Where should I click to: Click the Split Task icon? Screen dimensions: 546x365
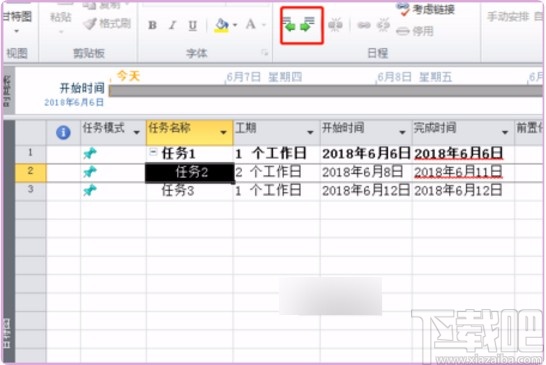tap(336, 25)
